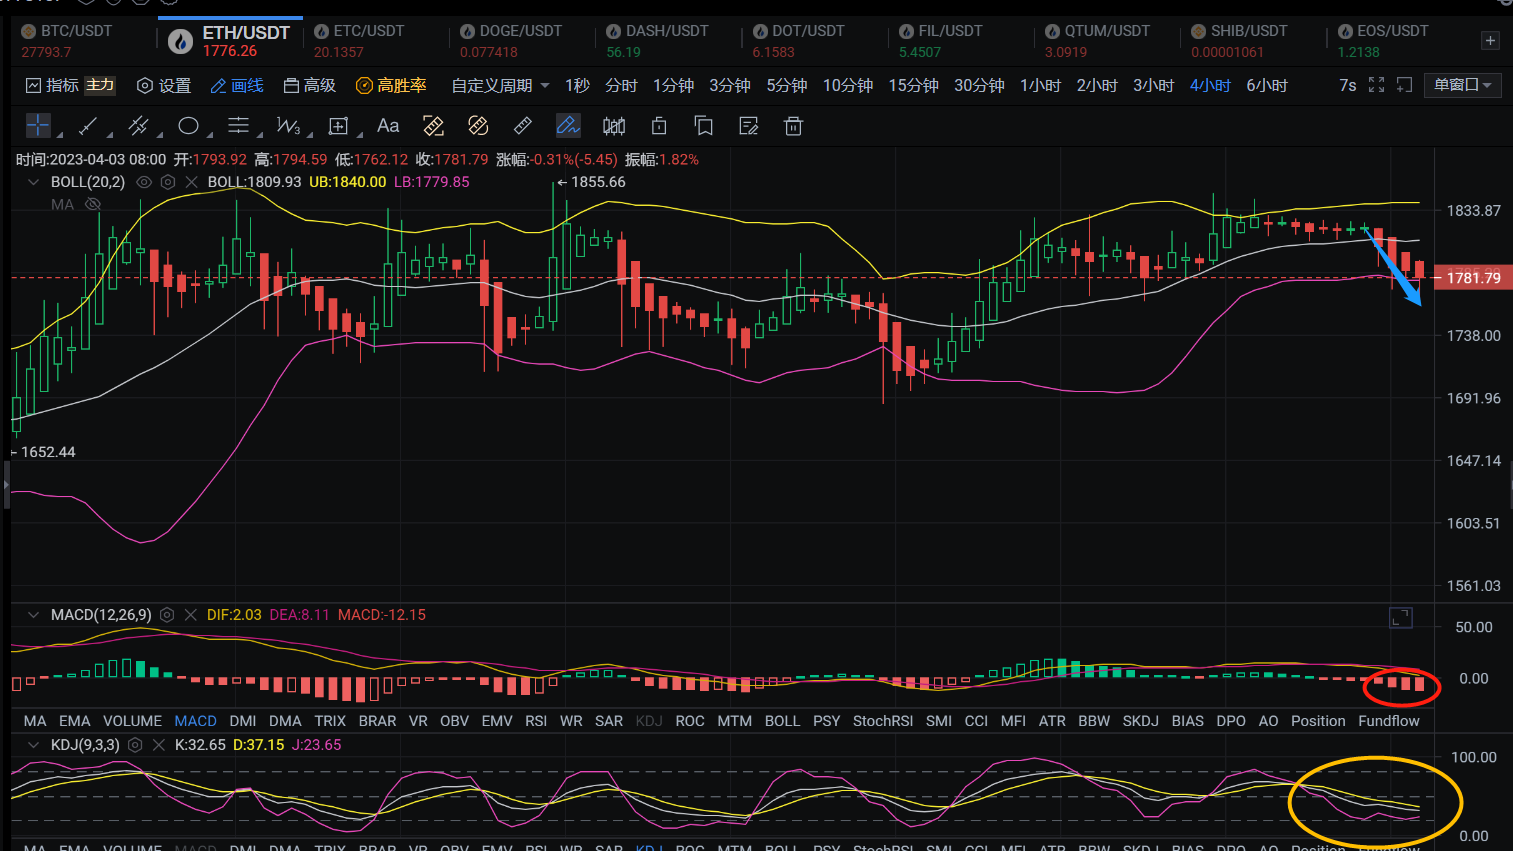This screenshot has height=851, width=1513.
Task: Select StochRSI below the MACD chart
Action: [x=883, y=721]
